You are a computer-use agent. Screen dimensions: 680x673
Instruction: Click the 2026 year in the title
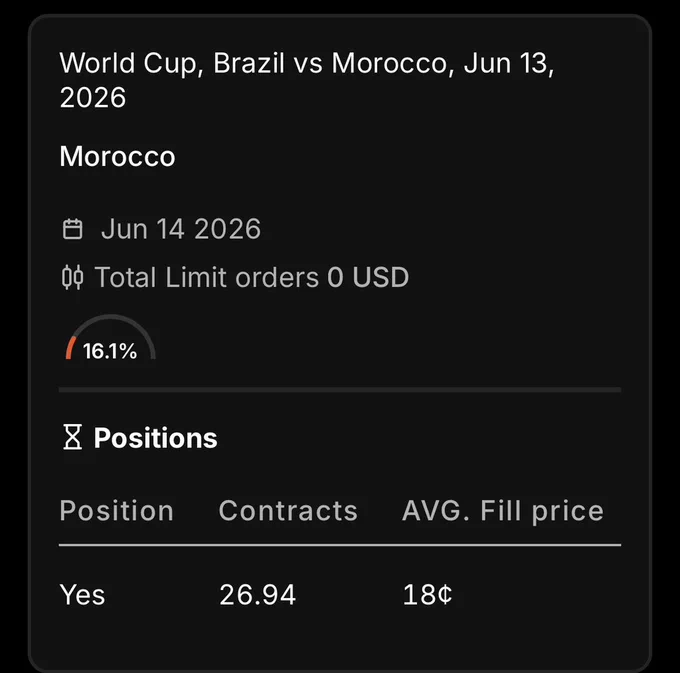[x=93, y=97]
